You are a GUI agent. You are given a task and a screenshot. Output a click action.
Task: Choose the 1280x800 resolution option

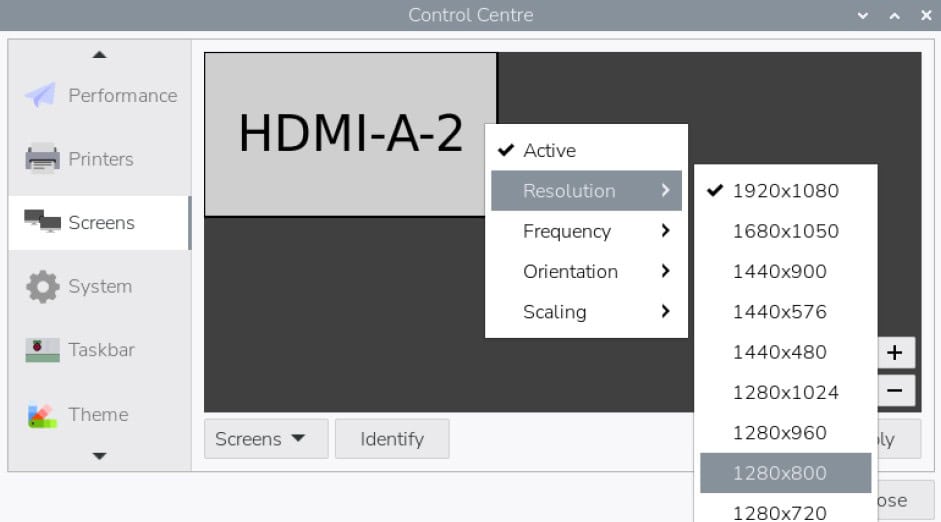point(785,473)
